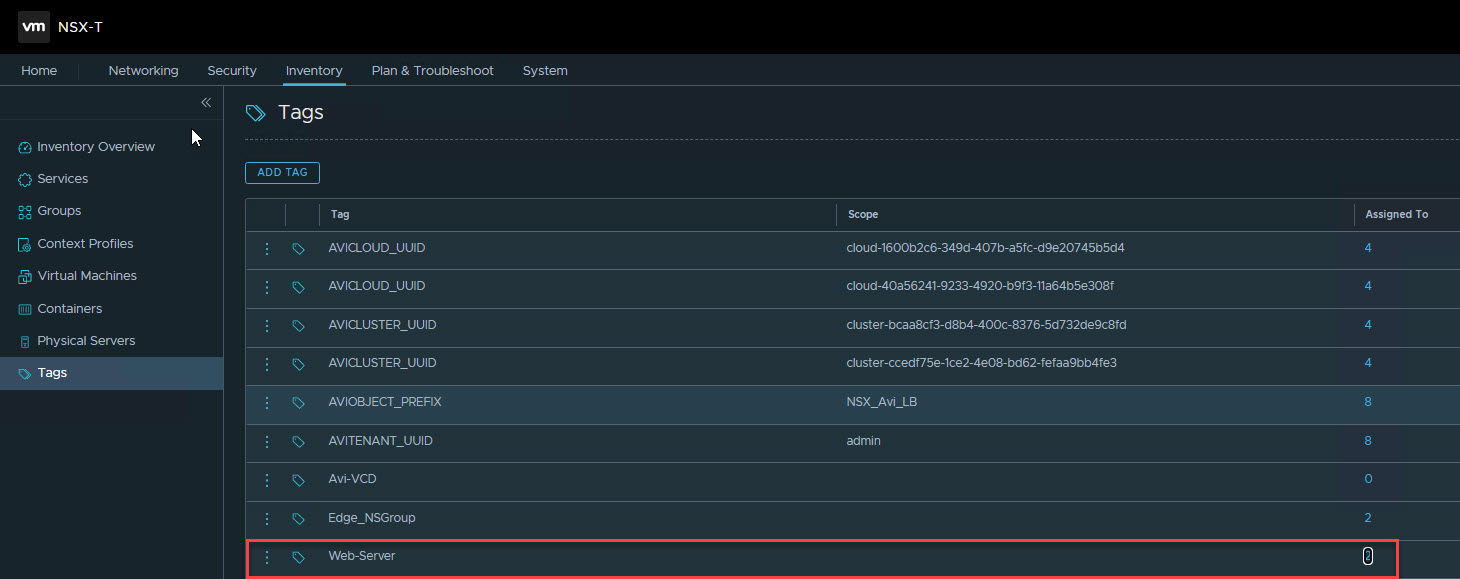The image size is (1460, 579).
Task: Open actions menu for Avi-VCD tag
Action: click(266, 480)
